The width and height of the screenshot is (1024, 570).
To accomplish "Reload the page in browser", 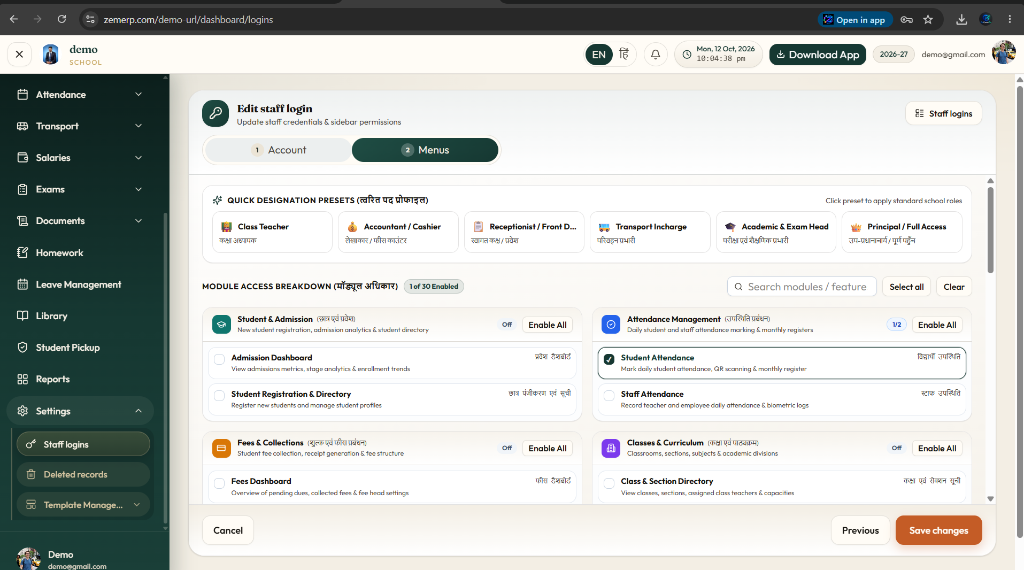I will (x=61, y=19).
